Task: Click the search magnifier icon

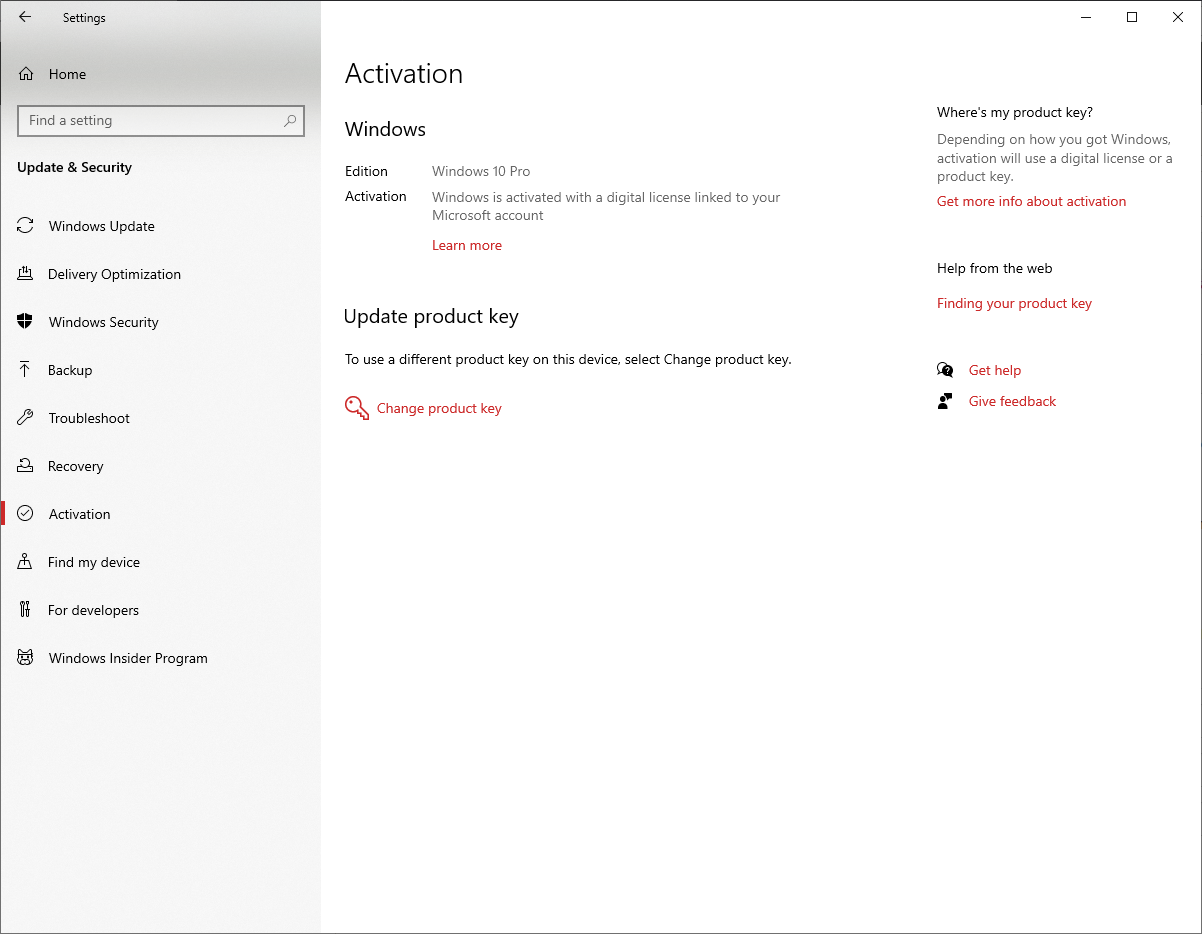Action: pyautogui.click(x=290, y=120)
